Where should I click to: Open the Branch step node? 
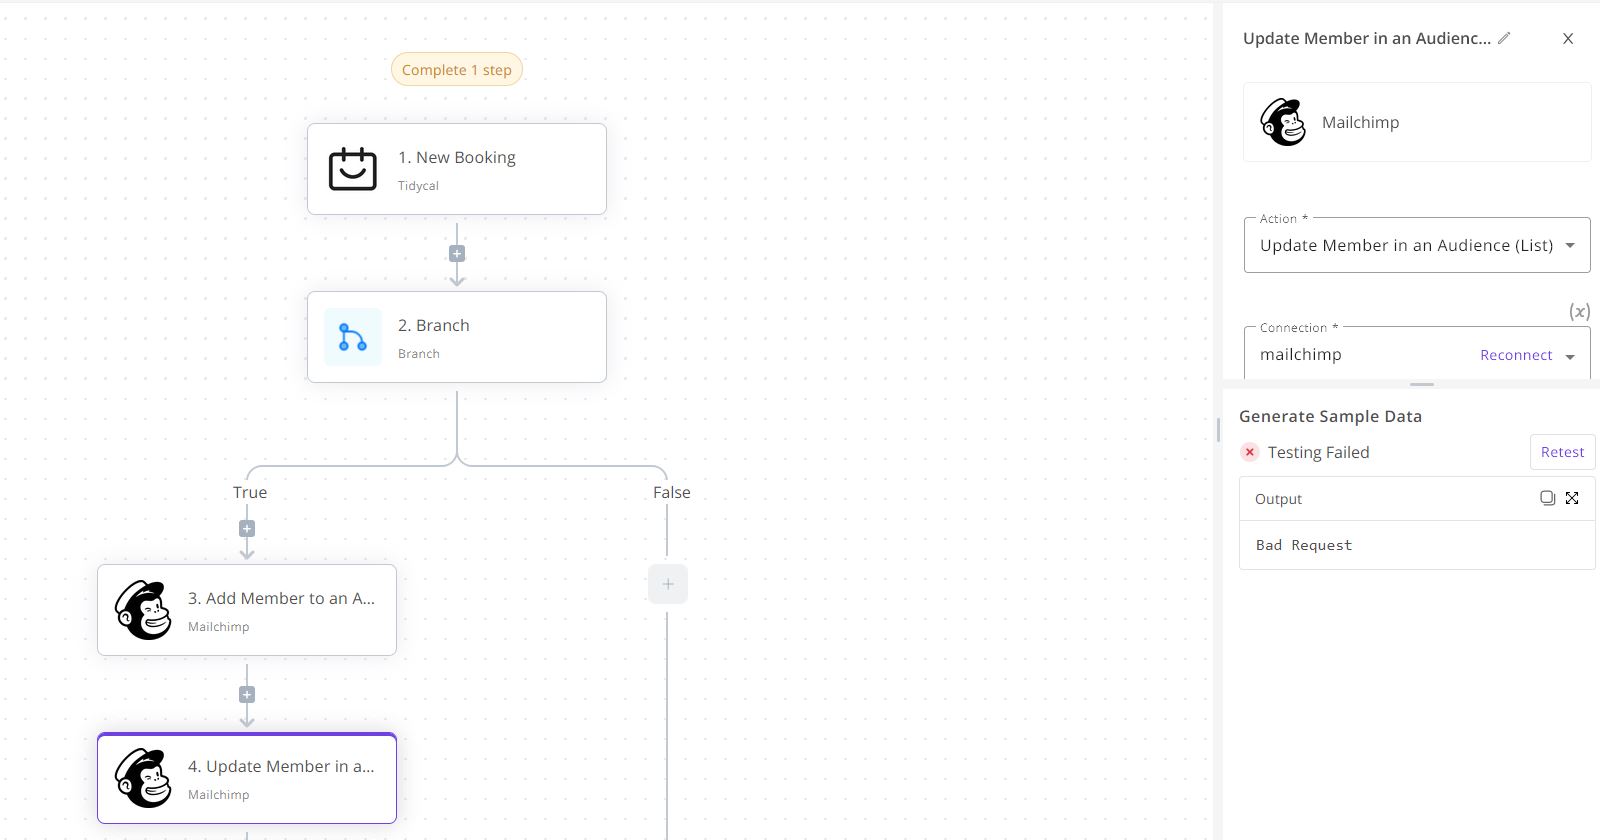click(457, 337)
